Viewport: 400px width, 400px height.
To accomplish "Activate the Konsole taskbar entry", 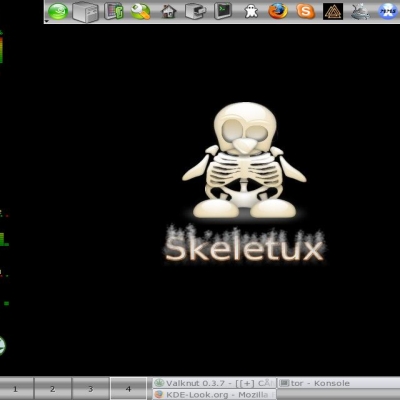I will coord(338,383).
